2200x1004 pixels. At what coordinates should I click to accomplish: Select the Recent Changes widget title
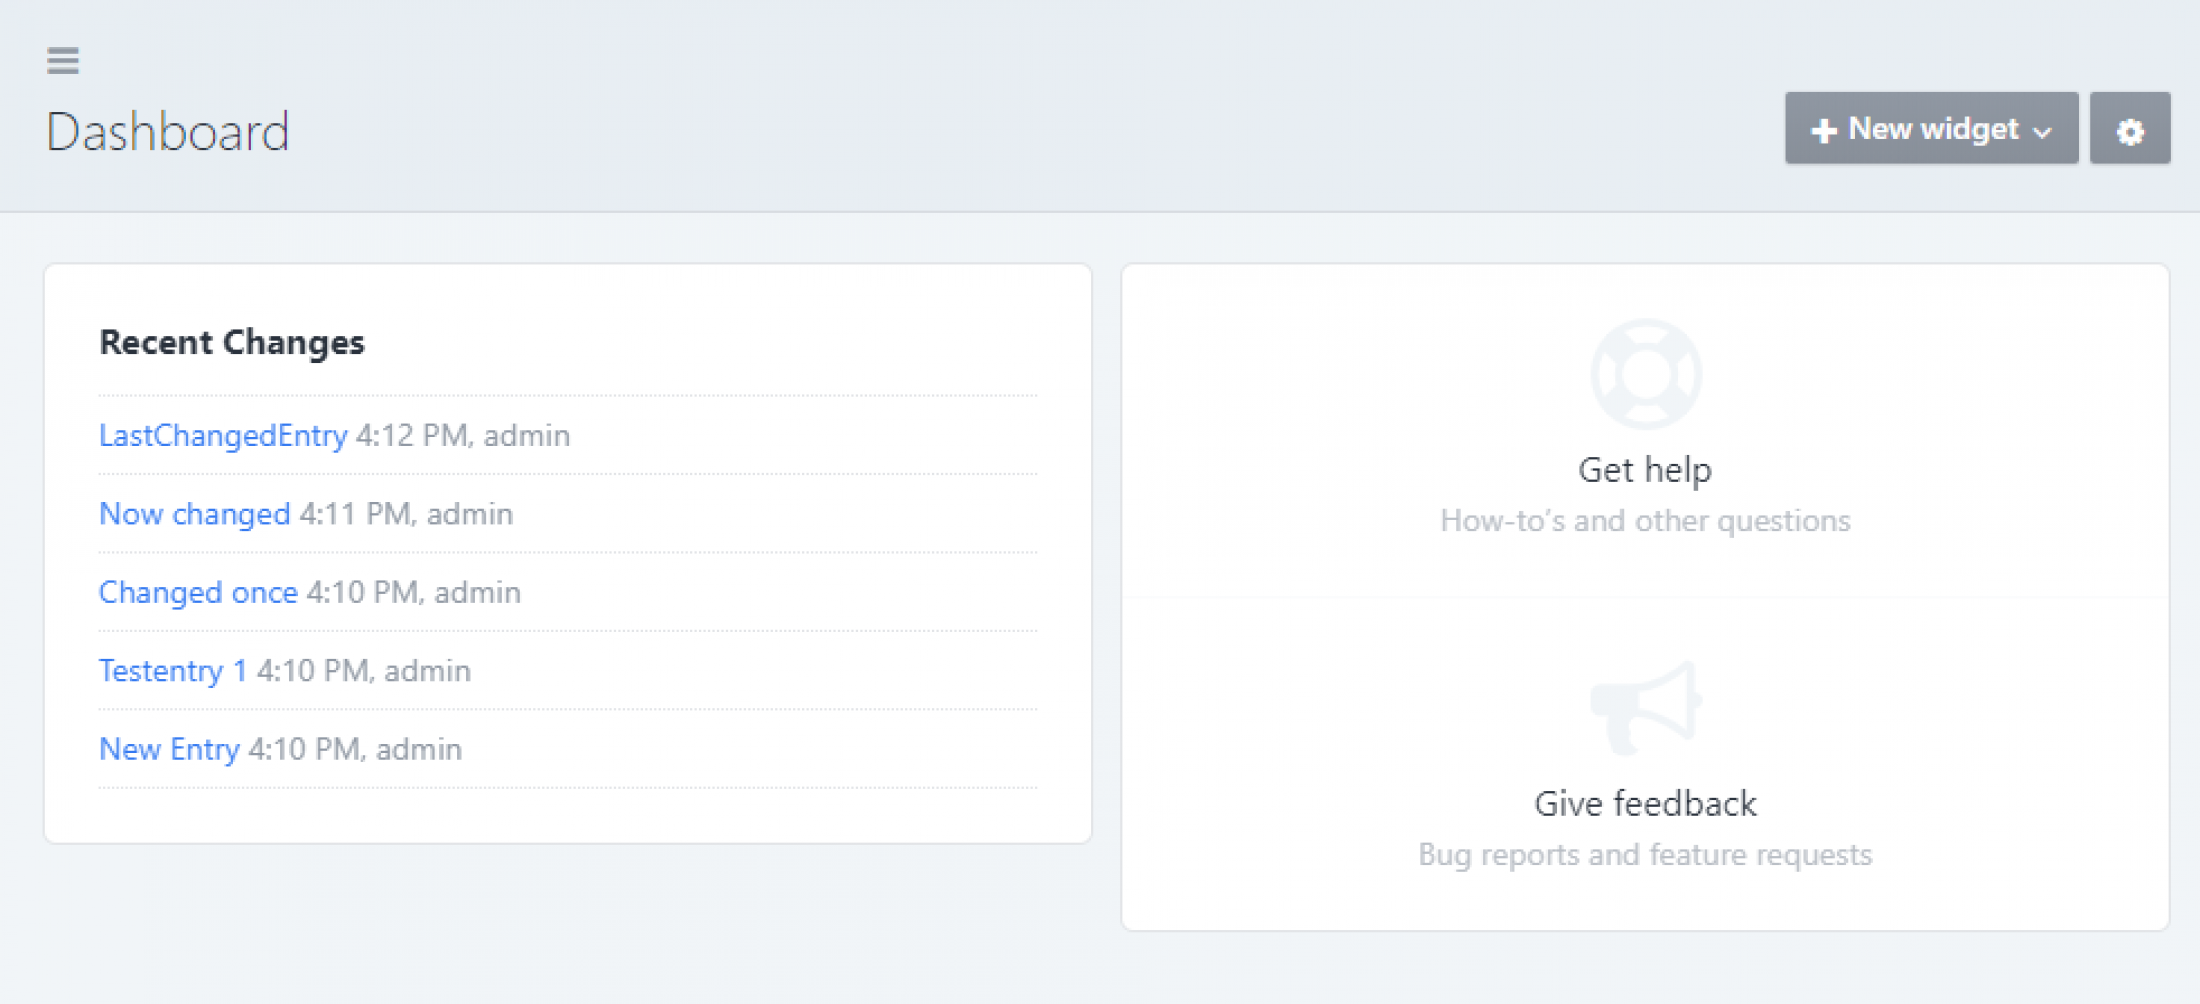[232, 343]
